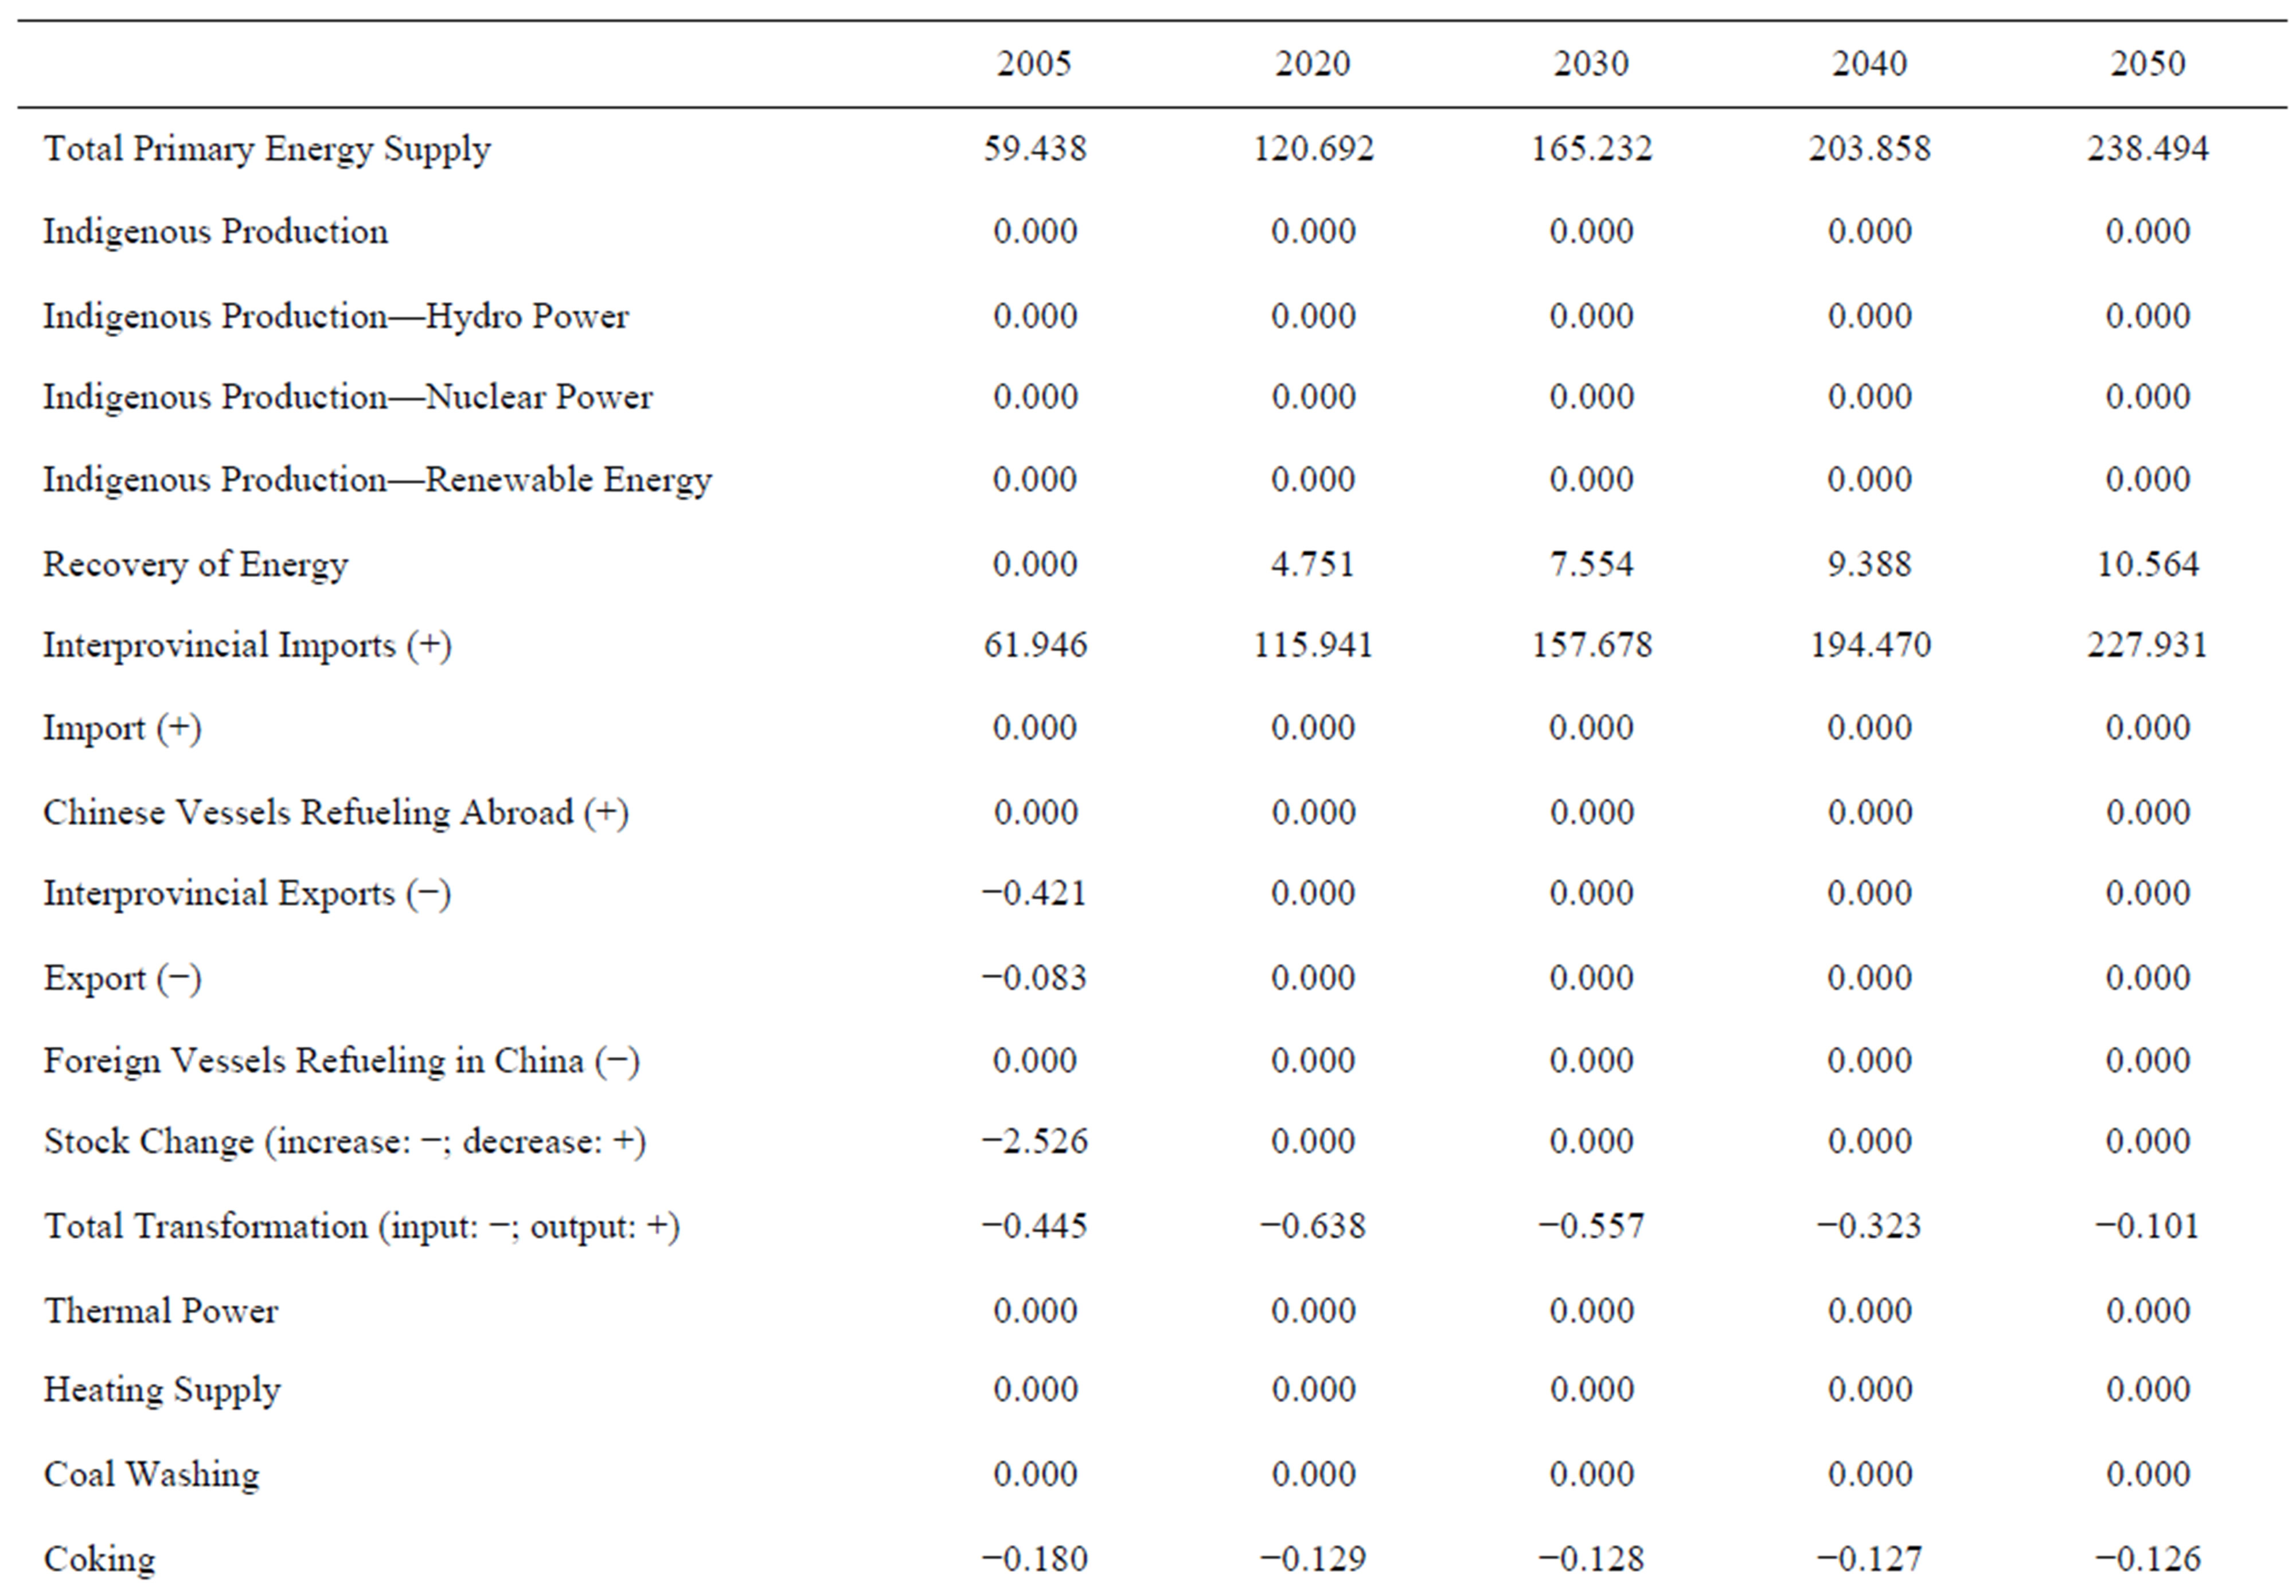The height and width of the screenshot is (1596, 2296).
Task: Click the Interprovincial Imports (+) label
Action: pyautogui.click(x=247, y=646)
